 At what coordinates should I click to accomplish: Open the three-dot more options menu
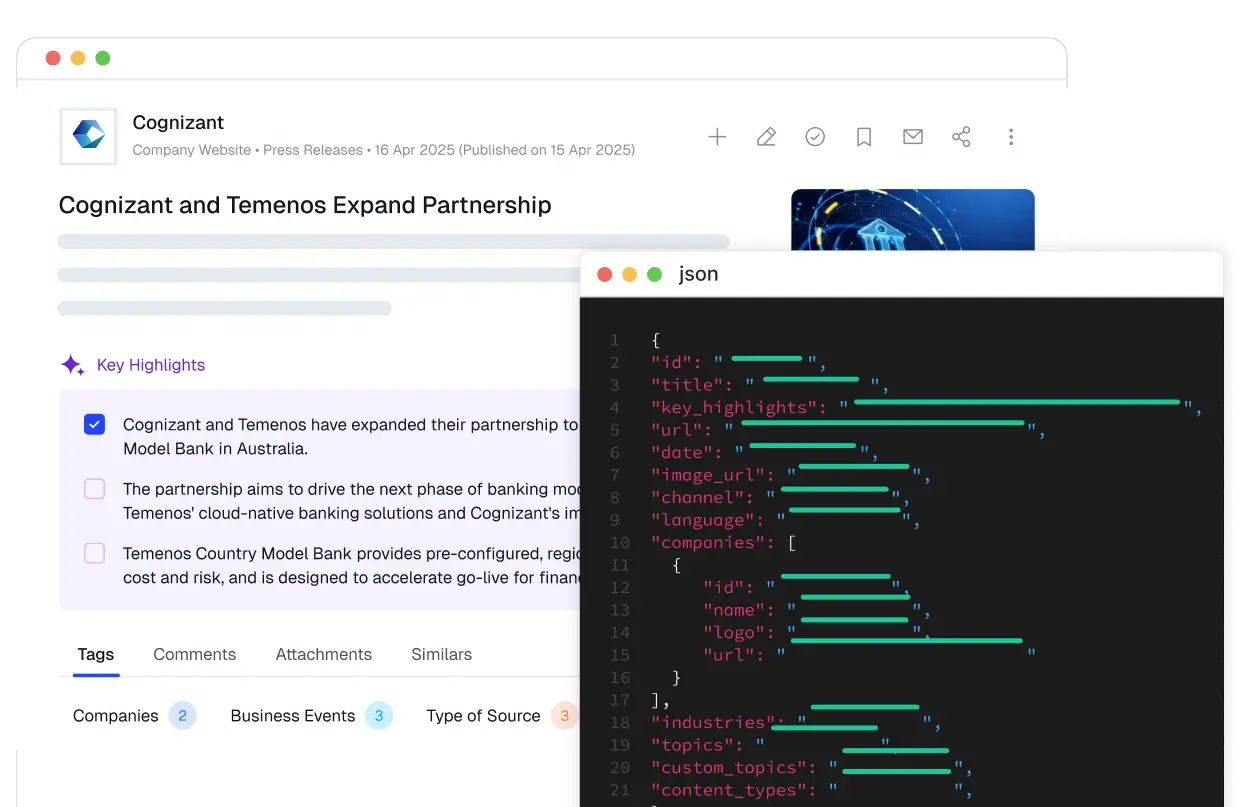tap(1011, 137)
